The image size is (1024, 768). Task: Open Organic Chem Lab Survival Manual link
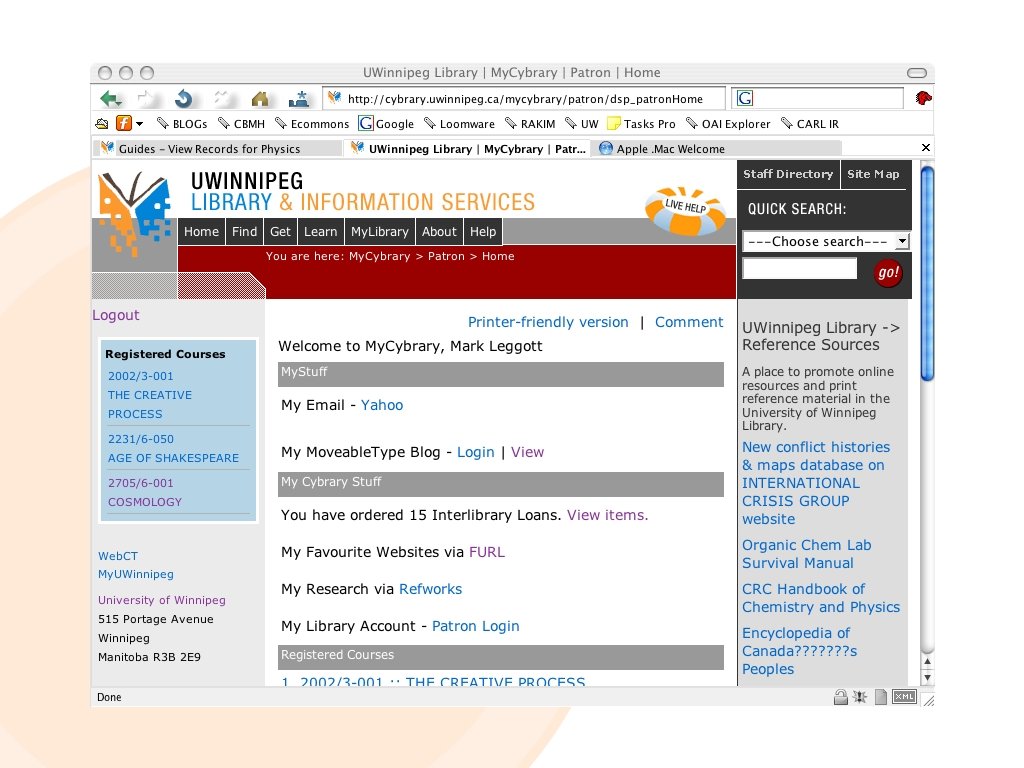click(807, 554)
